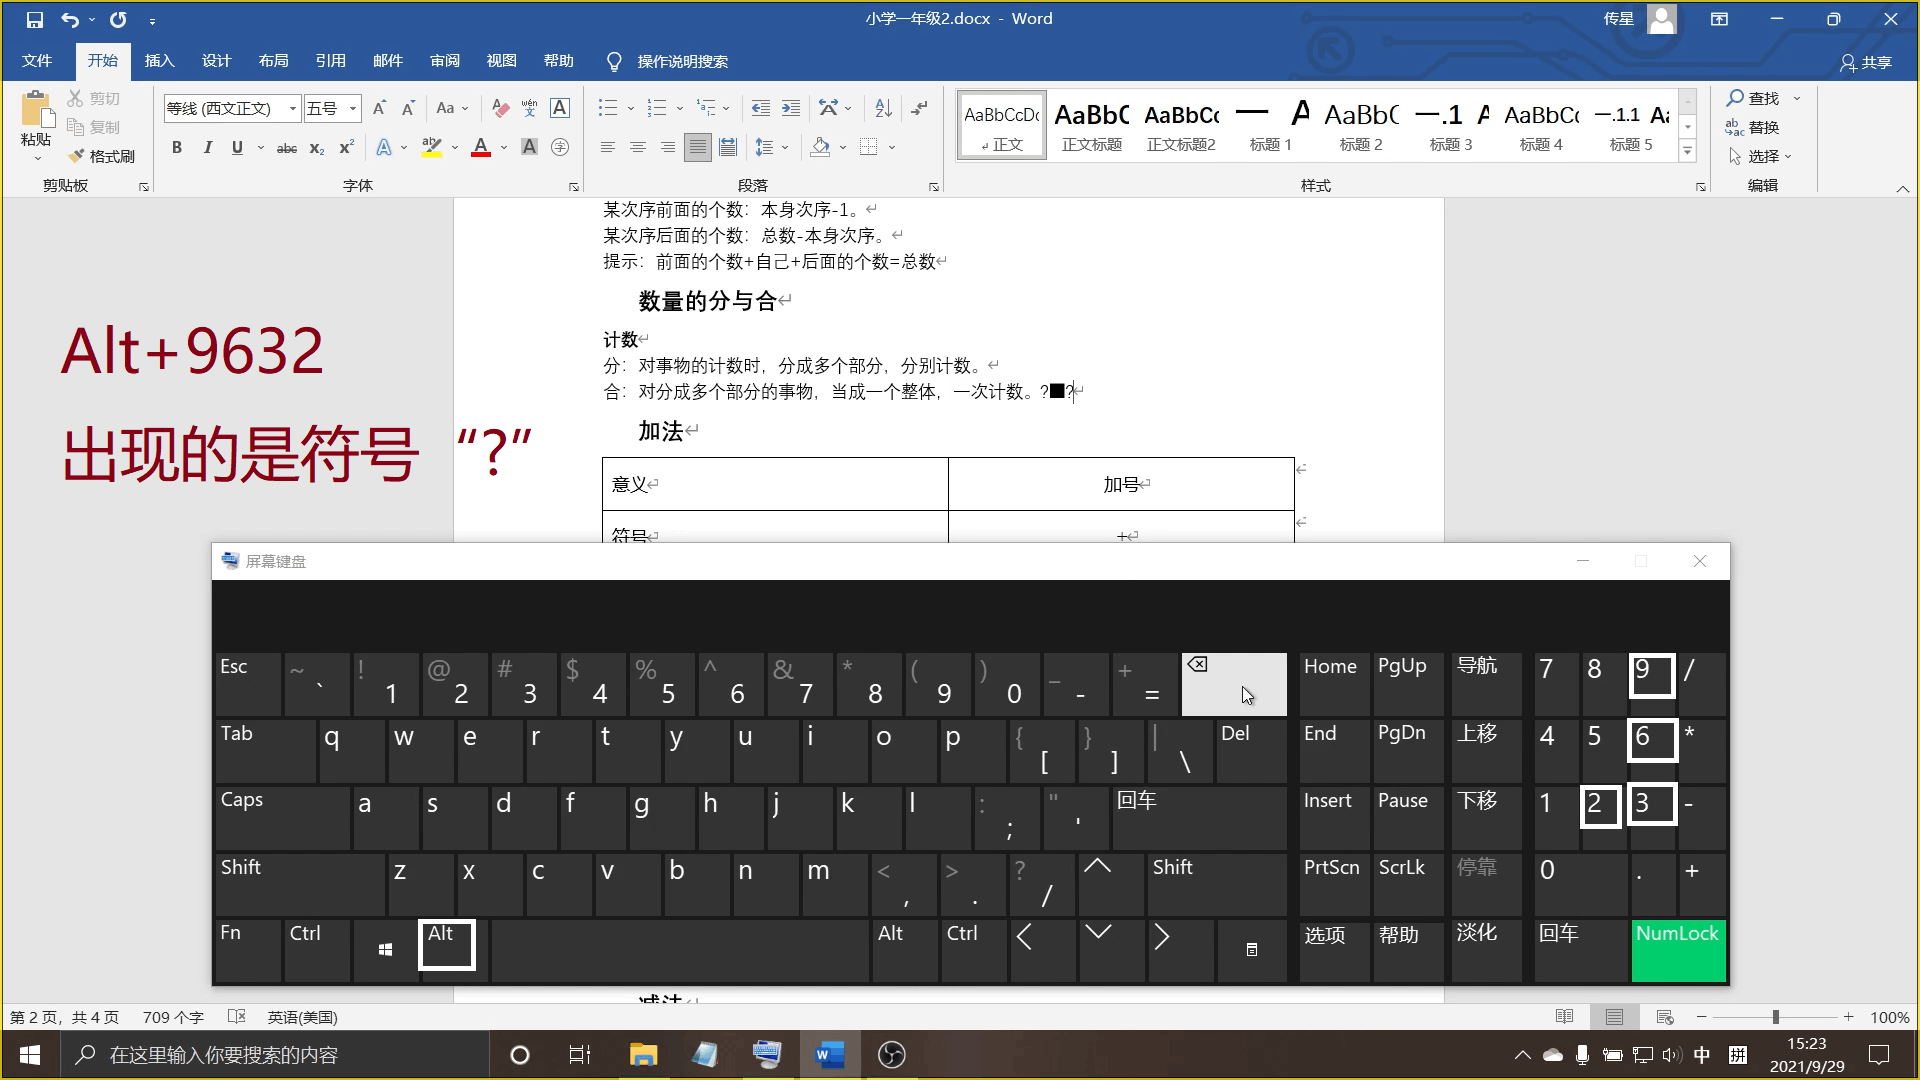Image resolution: width=1920 pixels, height=1080 pixels.
Task: Open the notification center on the taskbar
Action: click(1879, 1055)
